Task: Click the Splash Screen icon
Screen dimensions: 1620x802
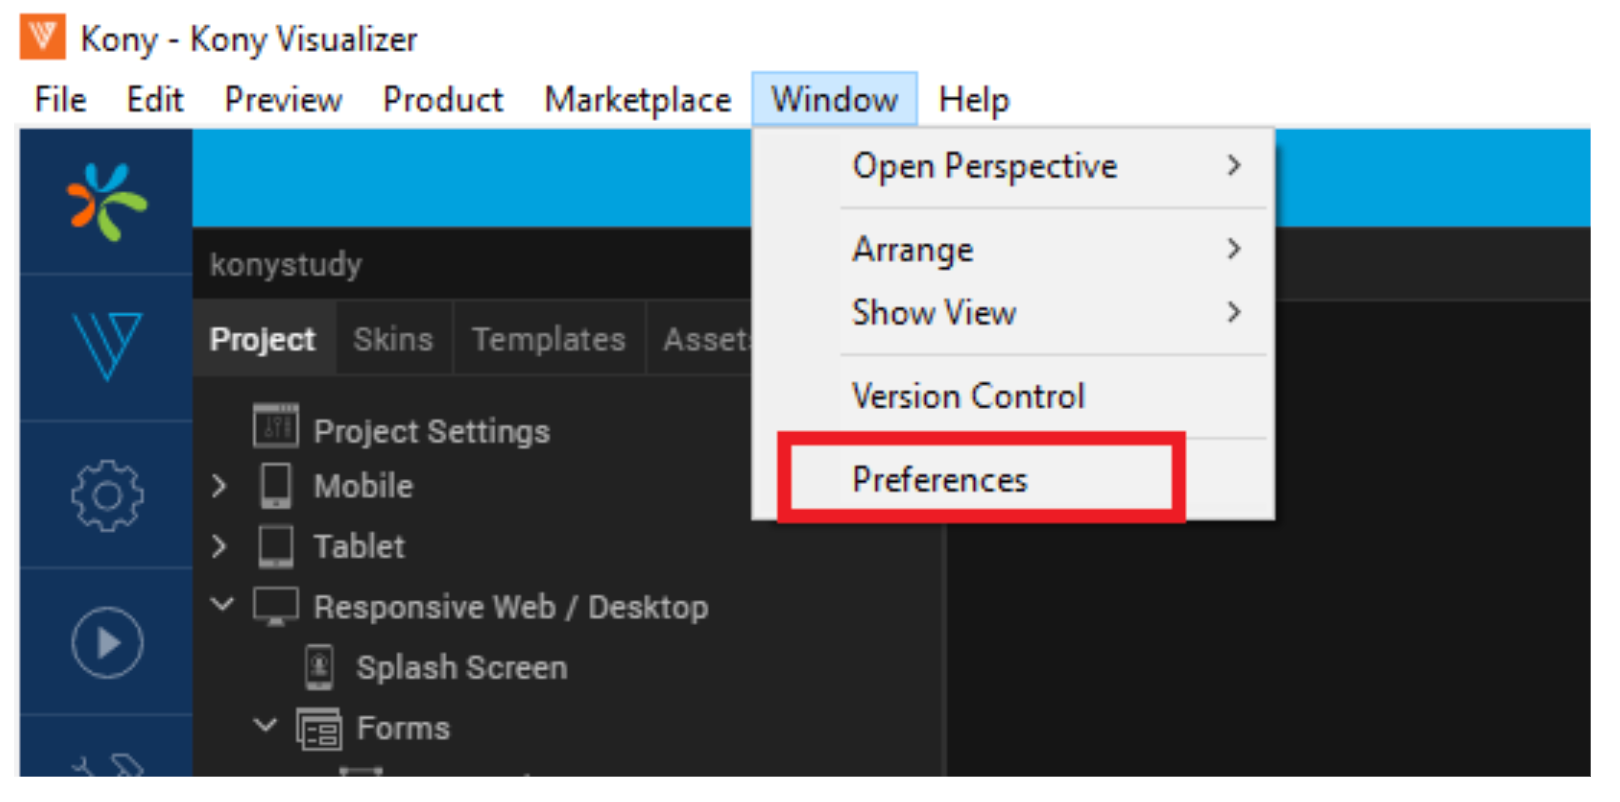Action: 319,667
